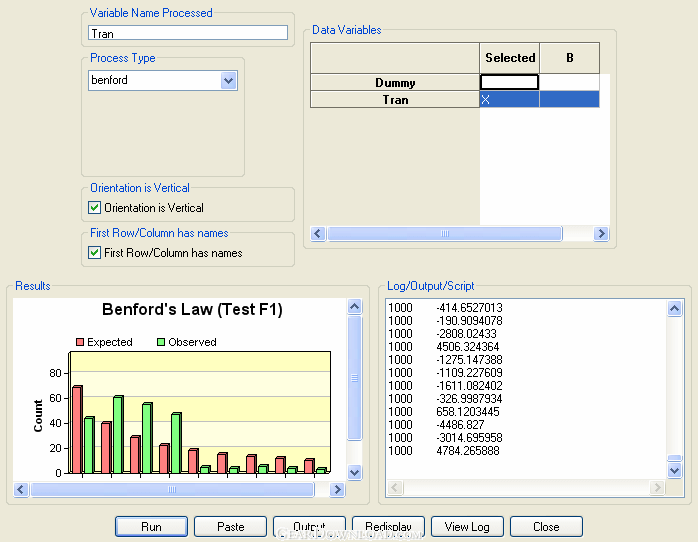
Task: Click the Count axis label on chart
Action: [38, 416]
